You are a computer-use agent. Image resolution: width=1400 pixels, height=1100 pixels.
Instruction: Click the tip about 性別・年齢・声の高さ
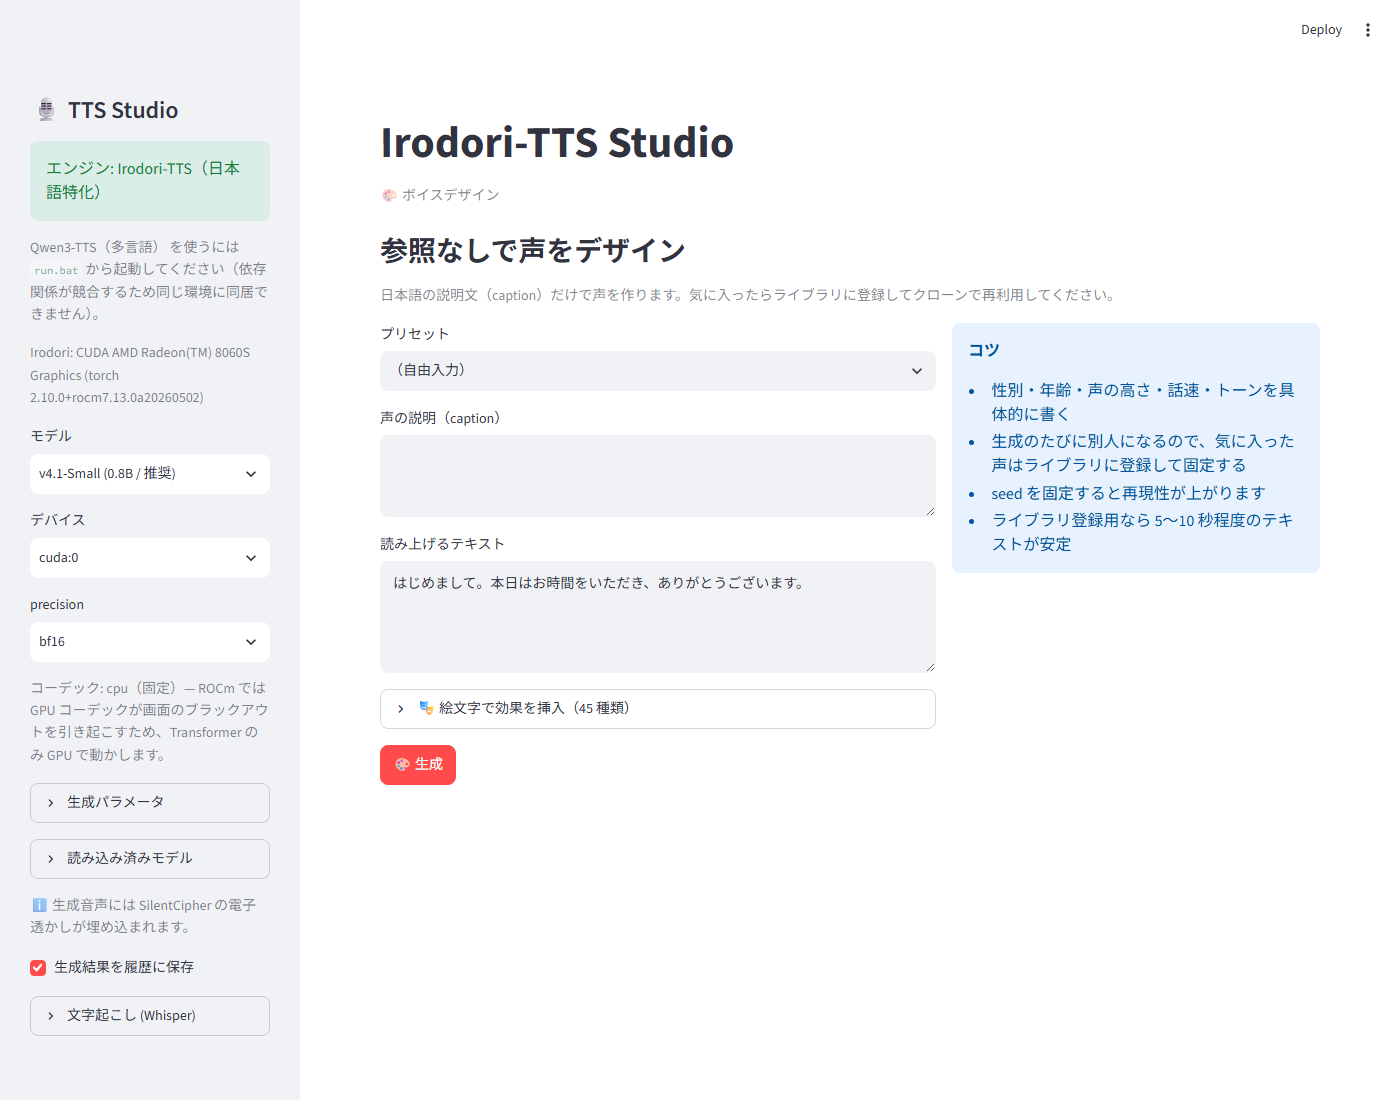1143,402
